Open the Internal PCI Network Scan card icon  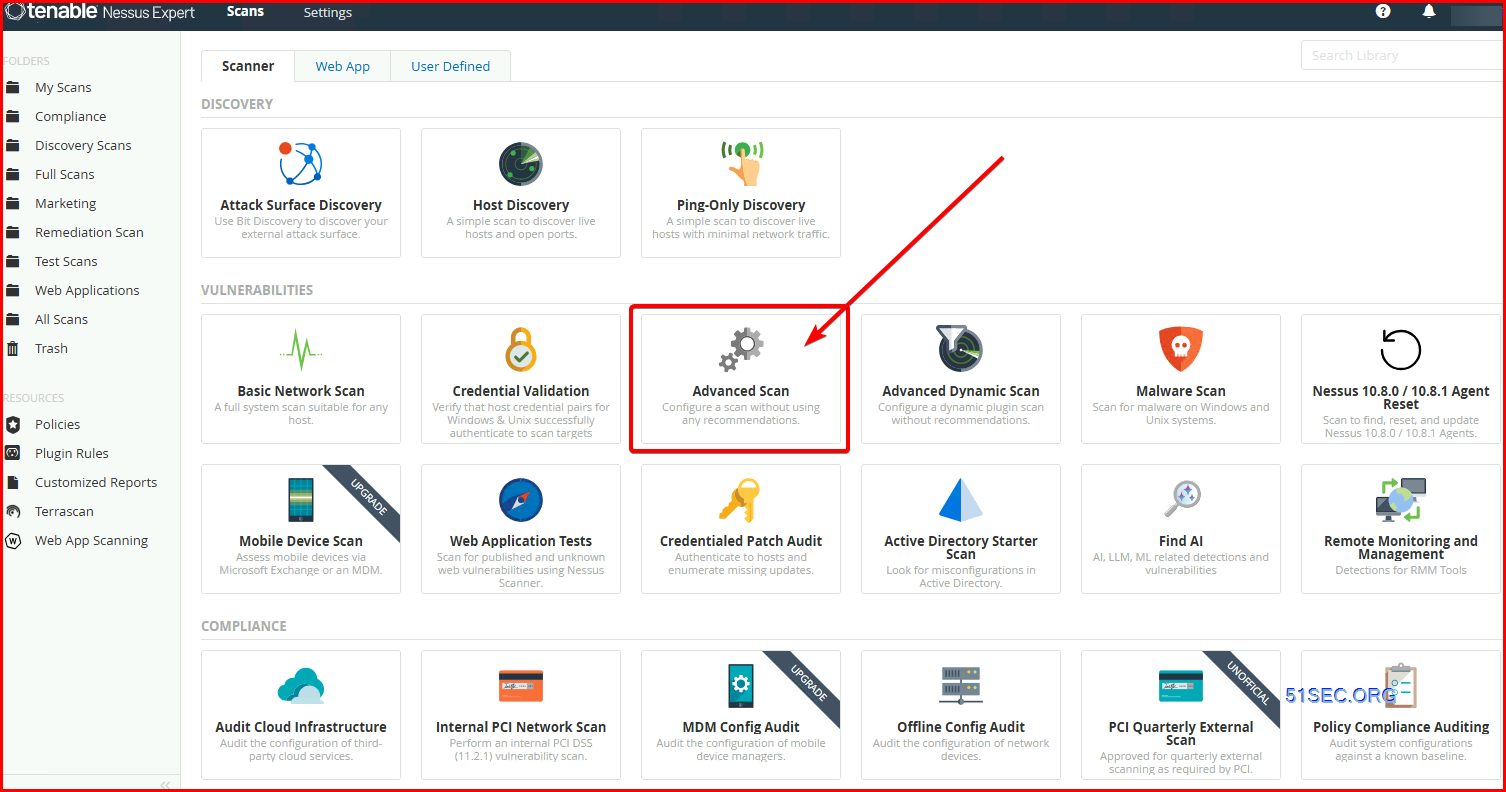tap(520, 686)
